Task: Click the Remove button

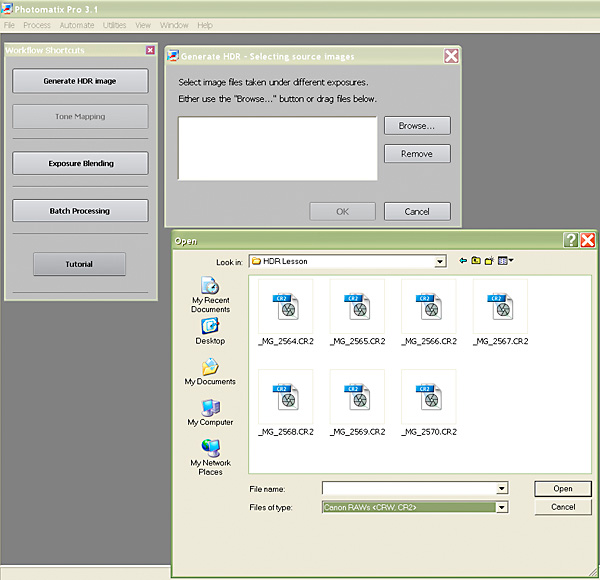Action: point(417,153)
